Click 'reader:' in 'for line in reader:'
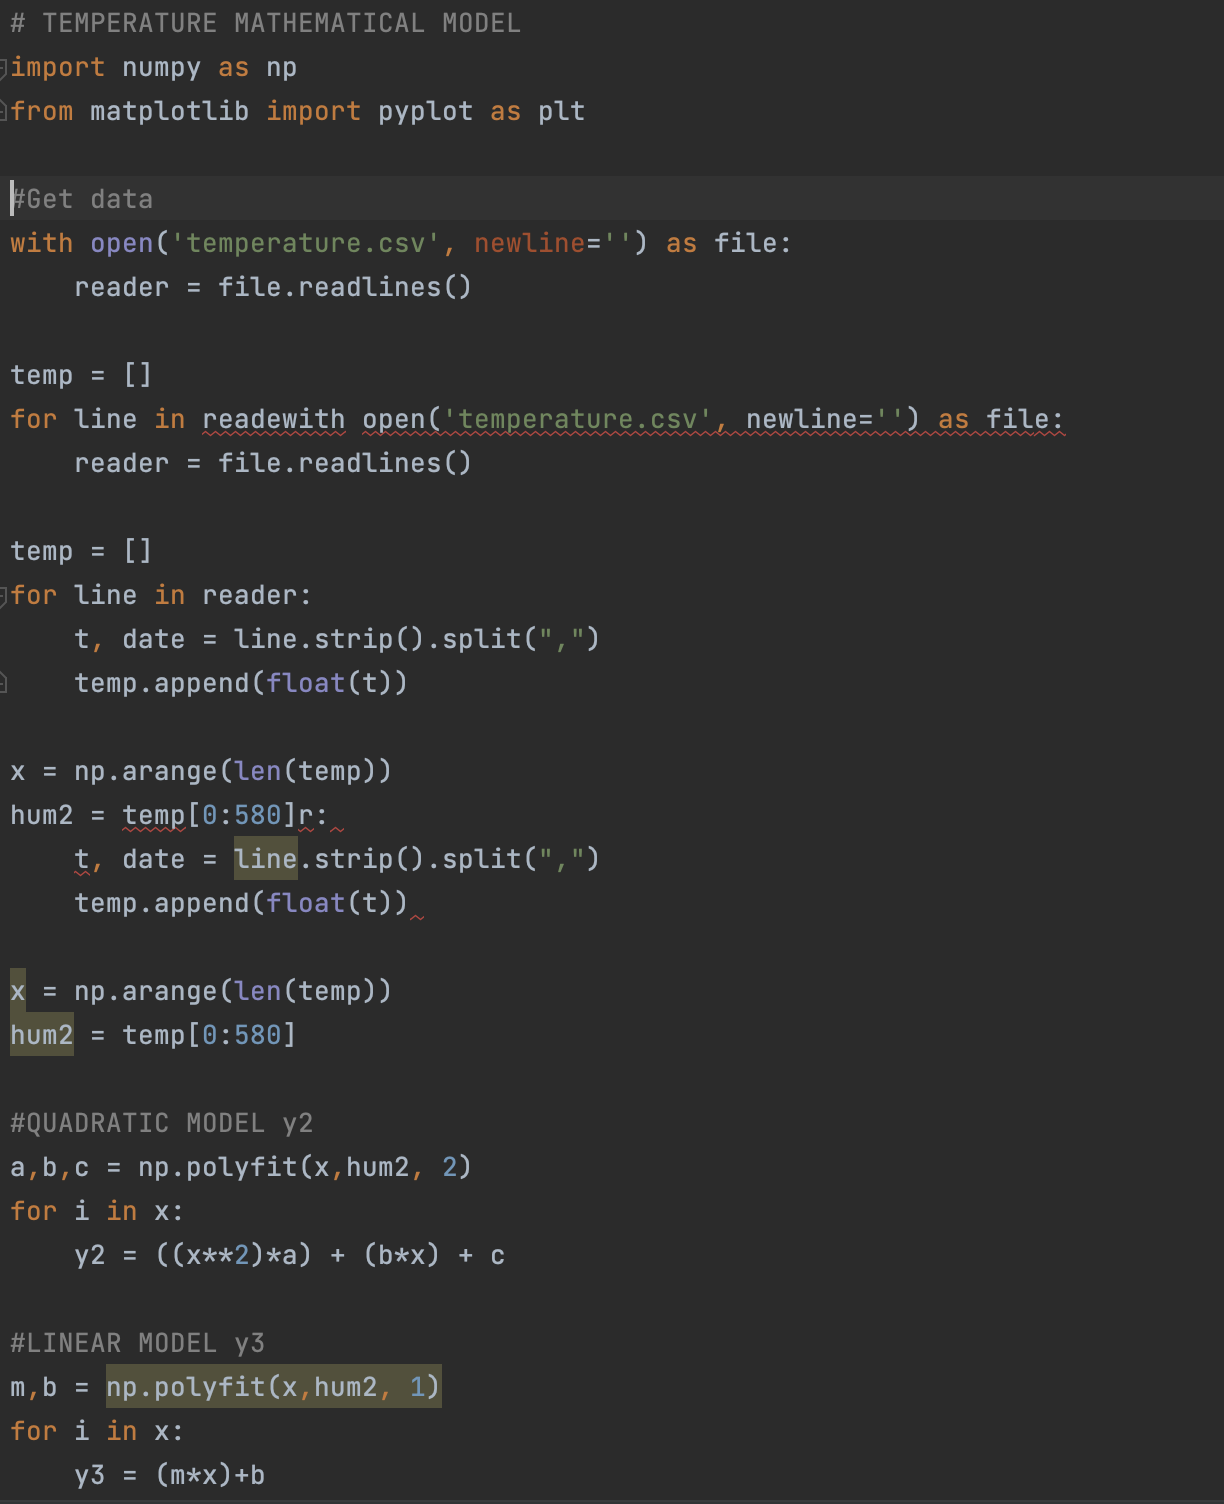 coord(257,595)
